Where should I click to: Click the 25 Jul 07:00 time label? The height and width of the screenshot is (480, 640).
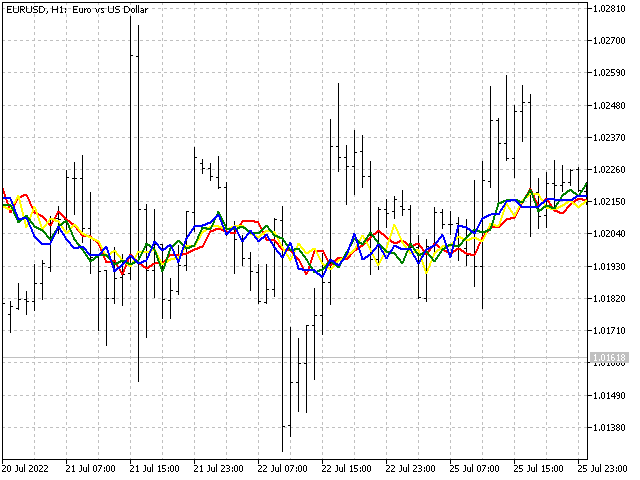[x=475, y=469]
